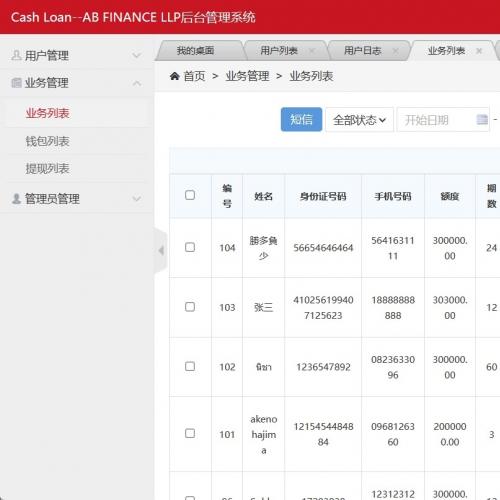This screenshot has width=500, height=500.
Task: Check the checkbox for row 104
Action: pos(190,247)
